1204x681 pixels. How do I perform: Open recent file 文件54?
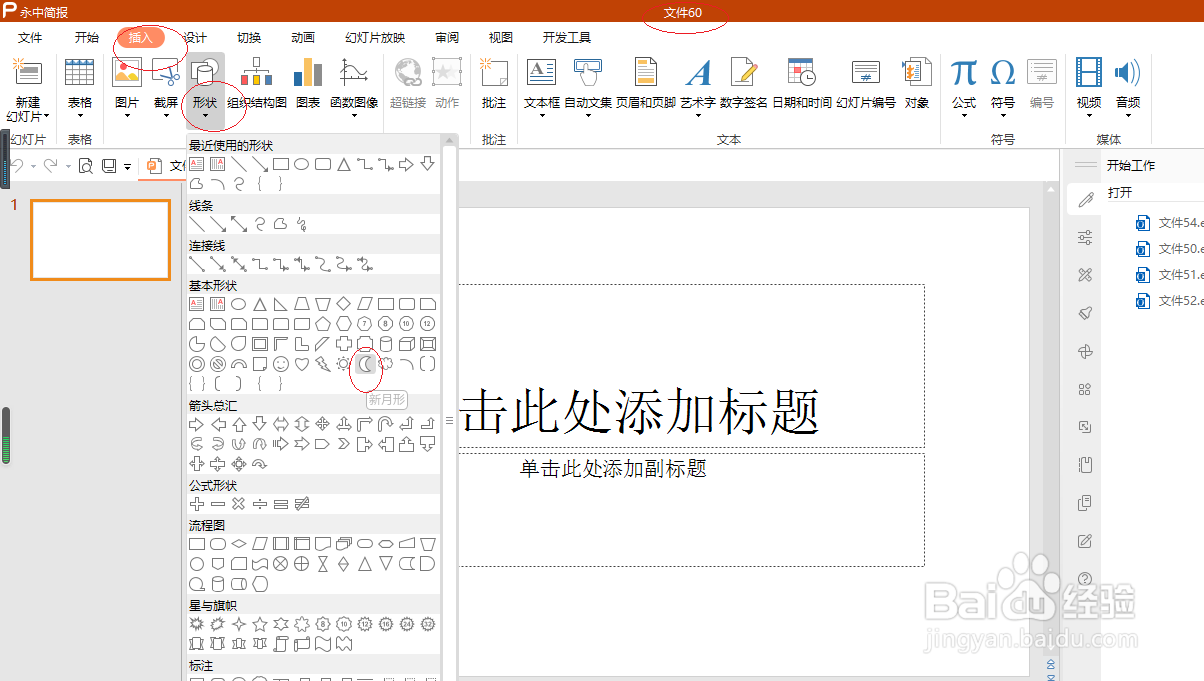(1172, 223)
